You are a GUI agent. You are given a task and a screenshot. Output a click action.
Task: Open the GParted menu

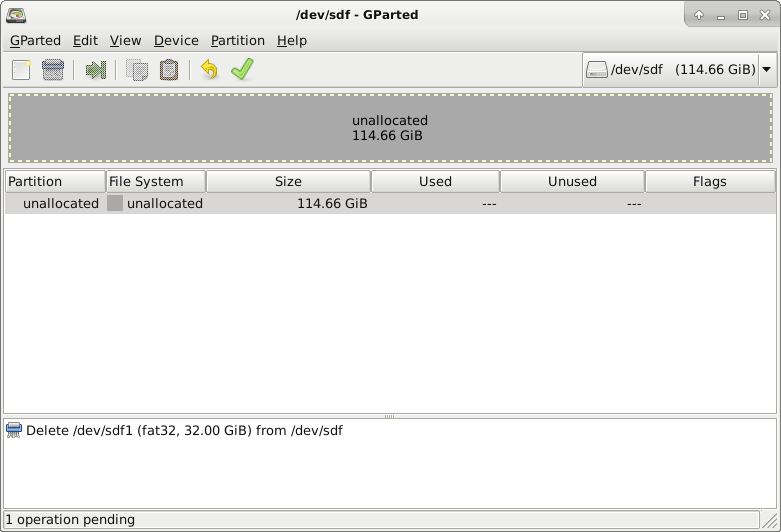[x=35, y=40]
